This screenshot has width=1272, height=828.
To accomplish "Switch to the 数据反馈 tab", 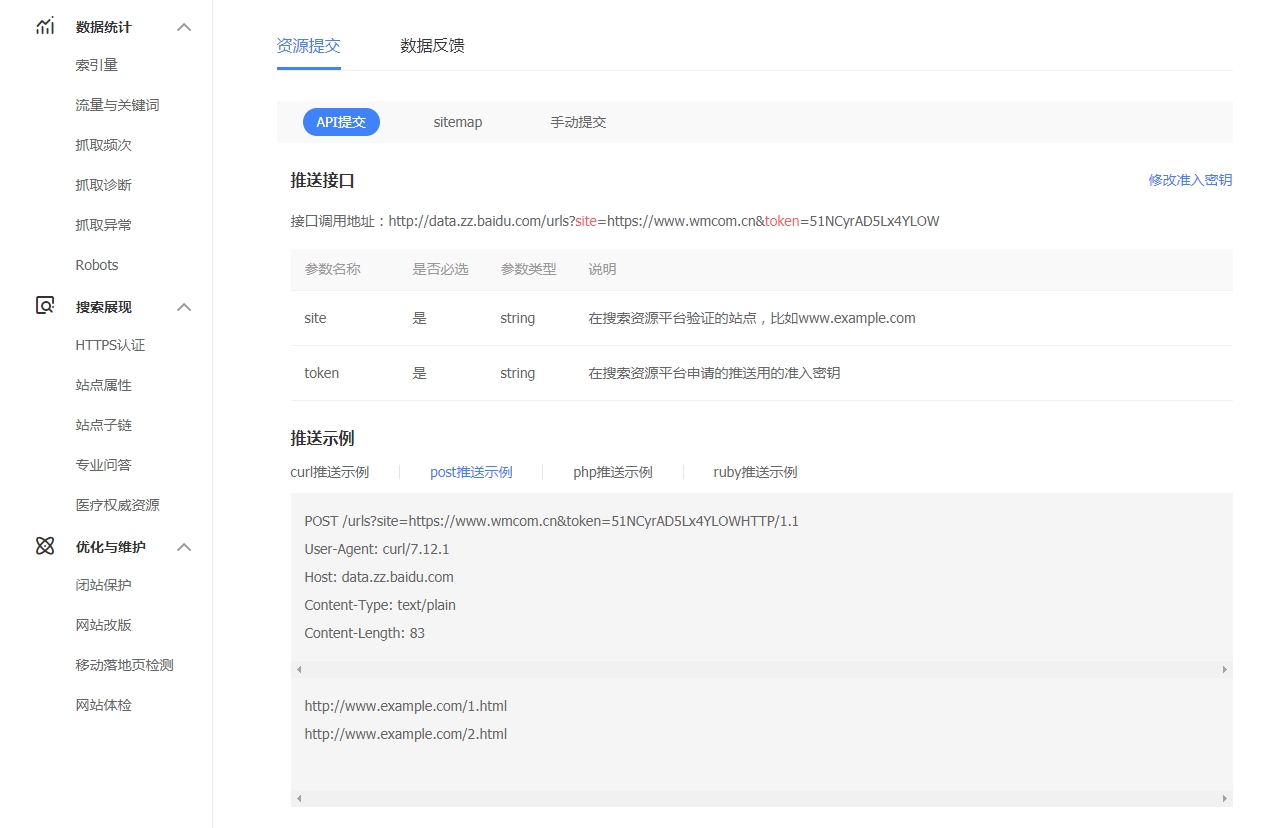I will 432,46.
